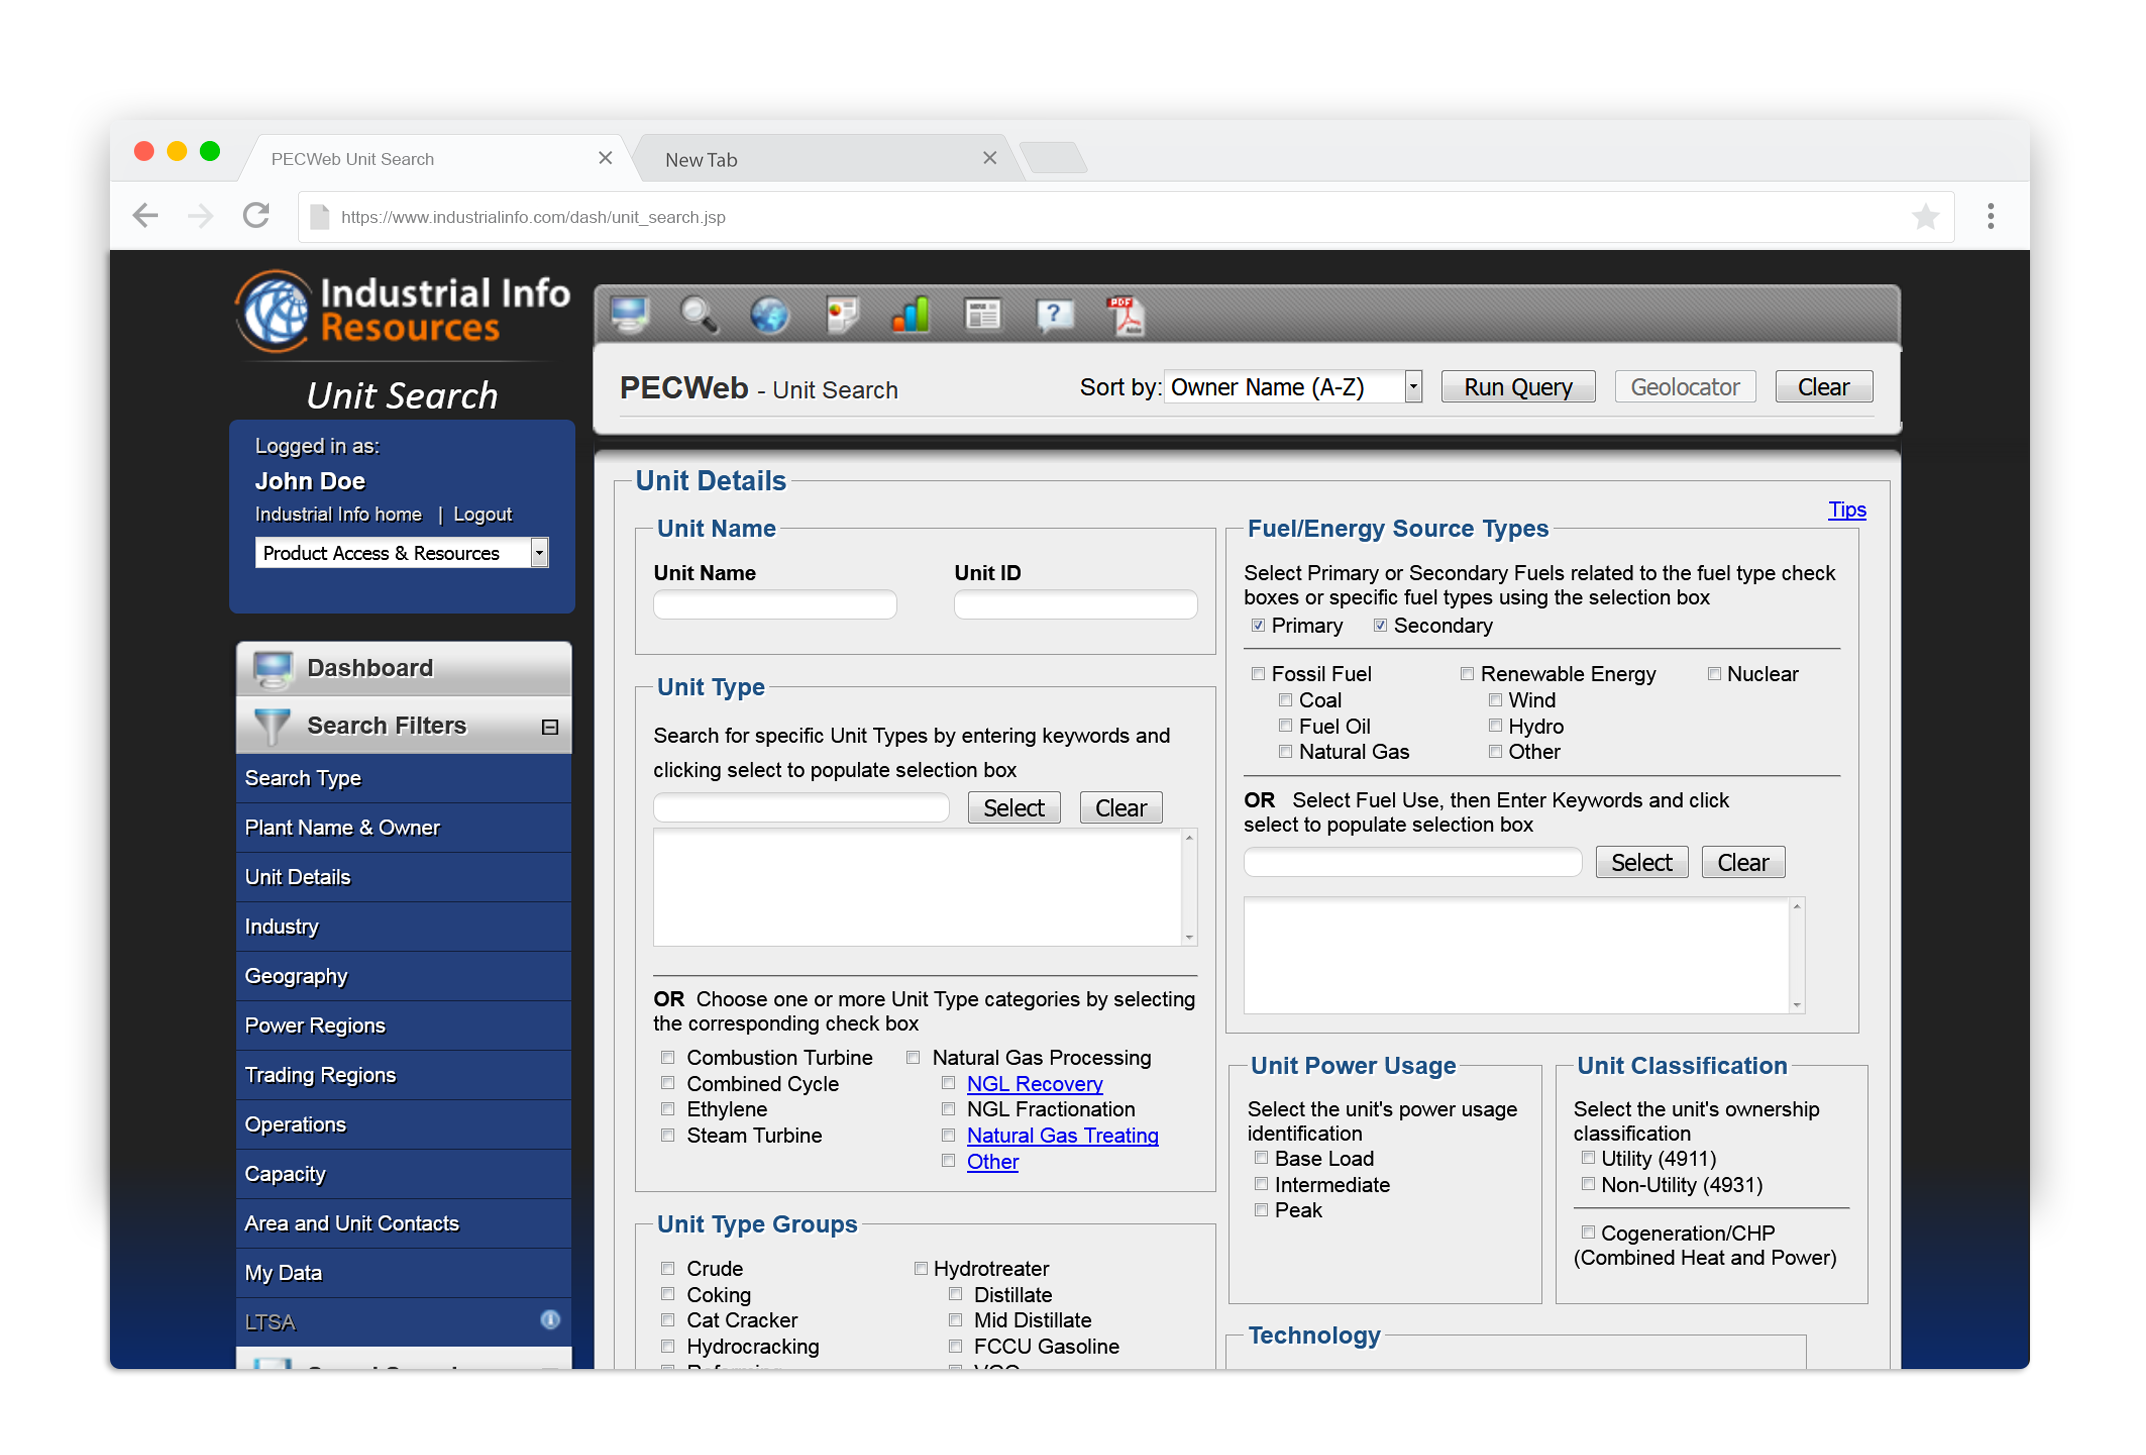The image size is (2146, 1455).
Task: Open the Natural Gas Treating link
Action: tap(1062, 1136)
